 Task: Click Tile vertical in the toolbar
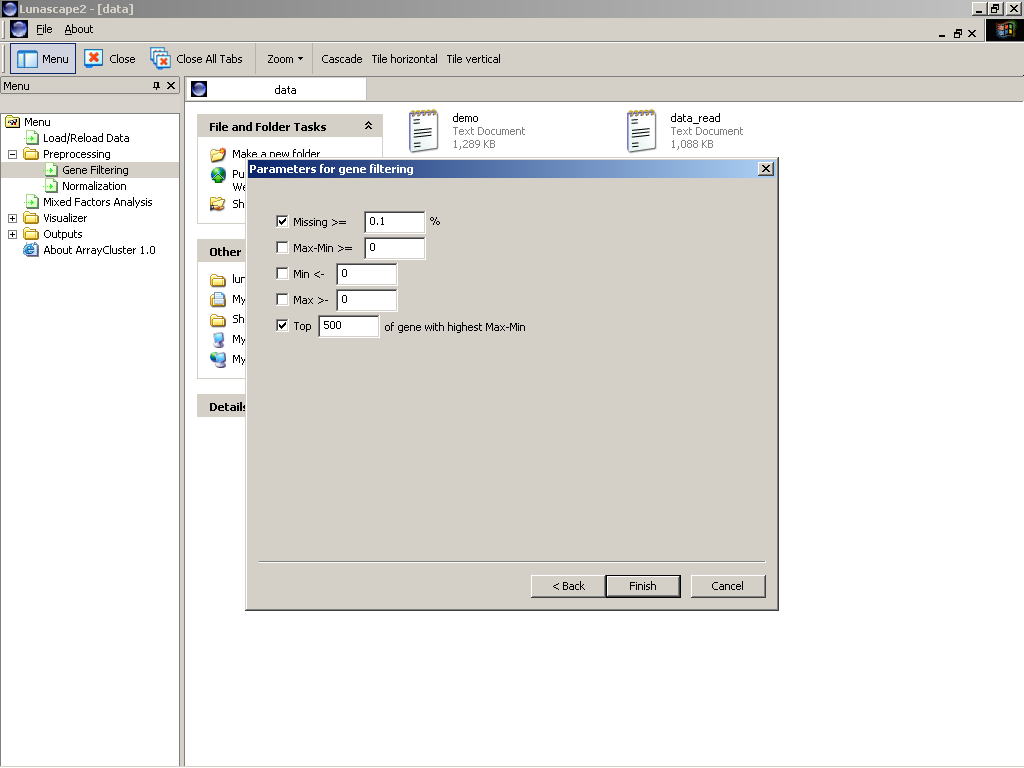(473, 59)
